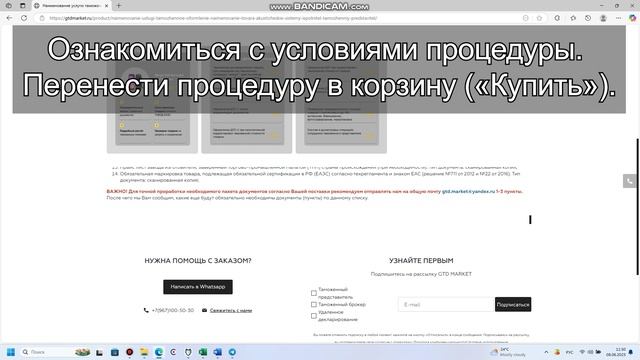Open Edge settings and more menu
The height and width of the screenshot is (360, 640).
pyautogui.click(x=618, y=18)
